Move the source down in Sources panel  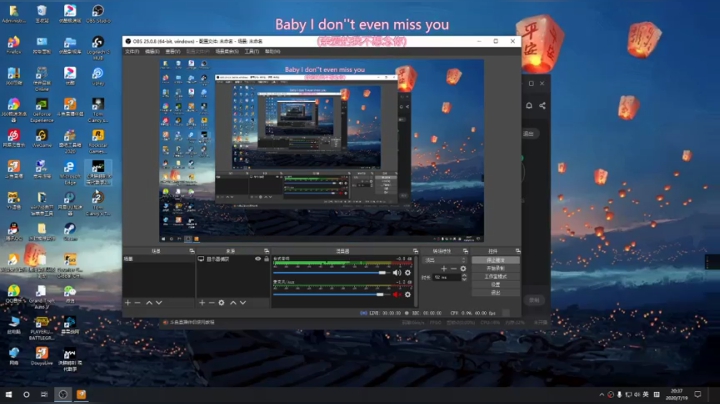click(243, 303)
